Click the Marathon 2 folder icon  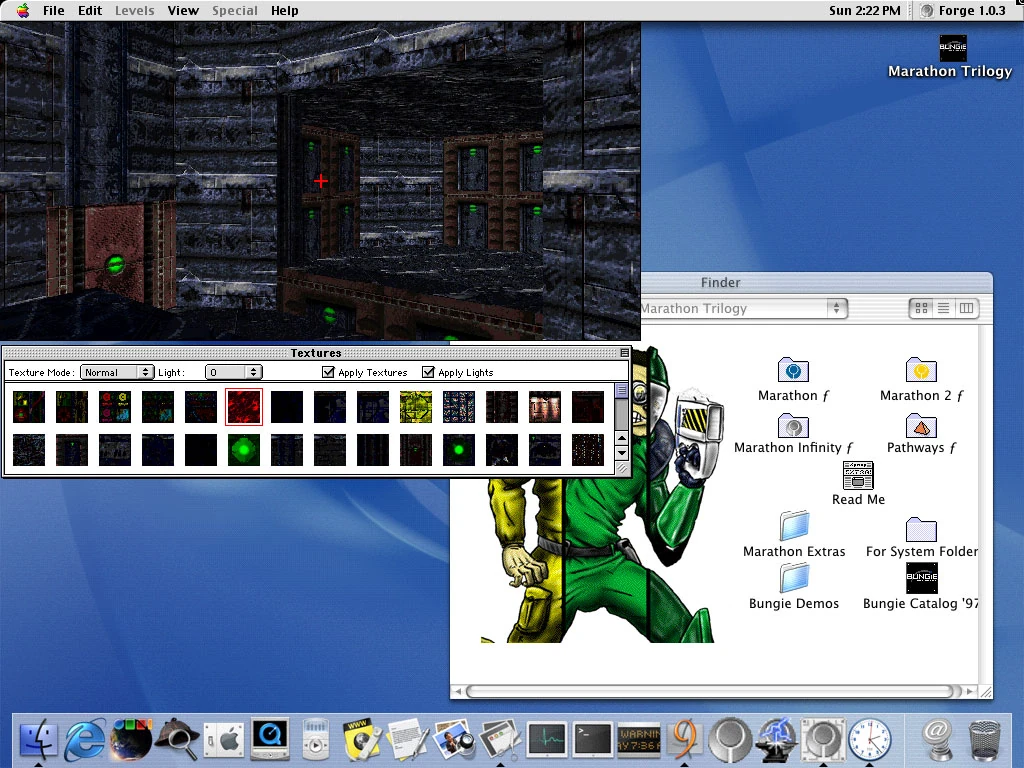coord(920,371)
